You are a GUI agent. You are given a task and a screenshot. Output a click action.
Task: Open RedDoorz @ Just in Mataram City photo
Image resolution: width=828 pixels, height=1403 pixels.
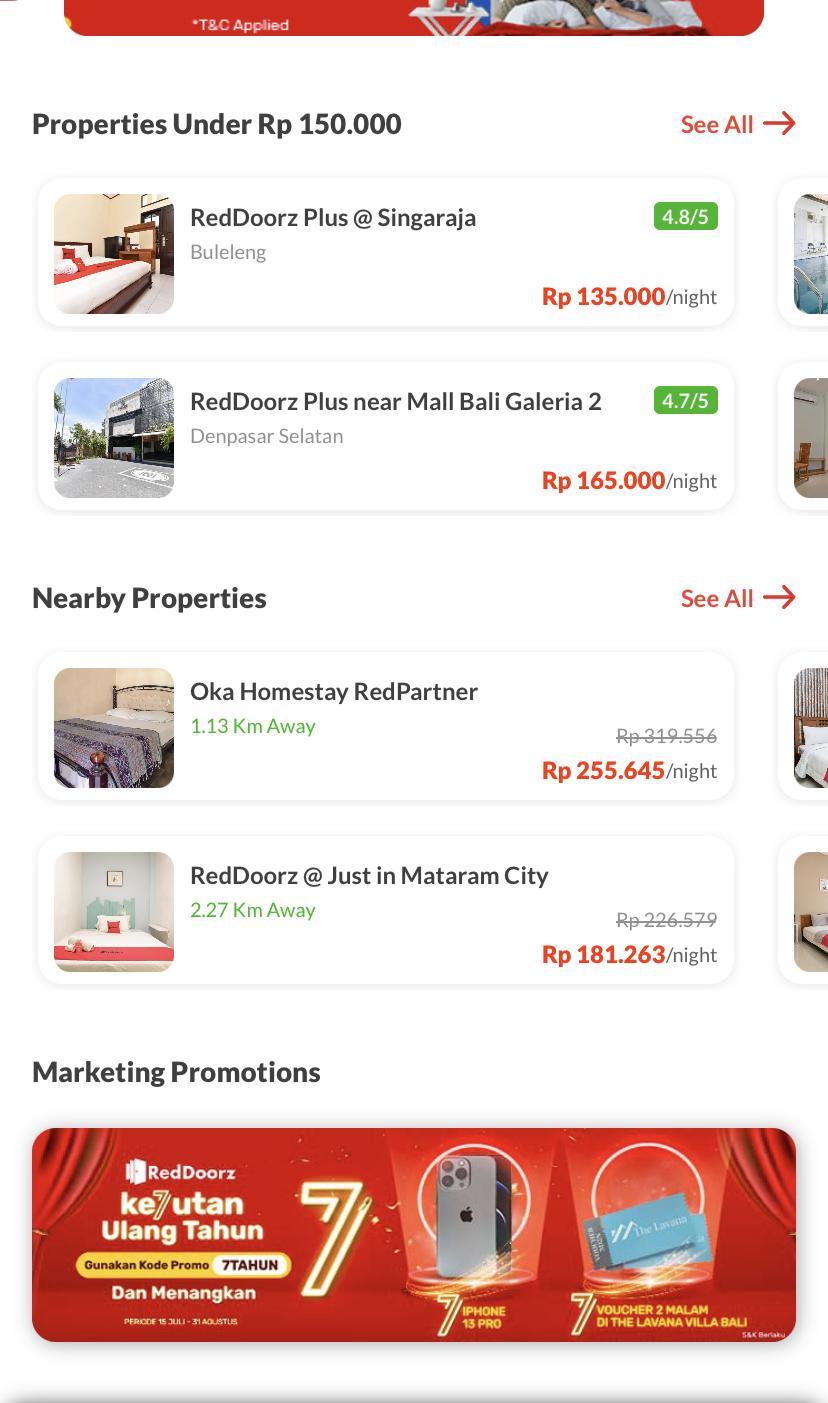tap(114, 912)
